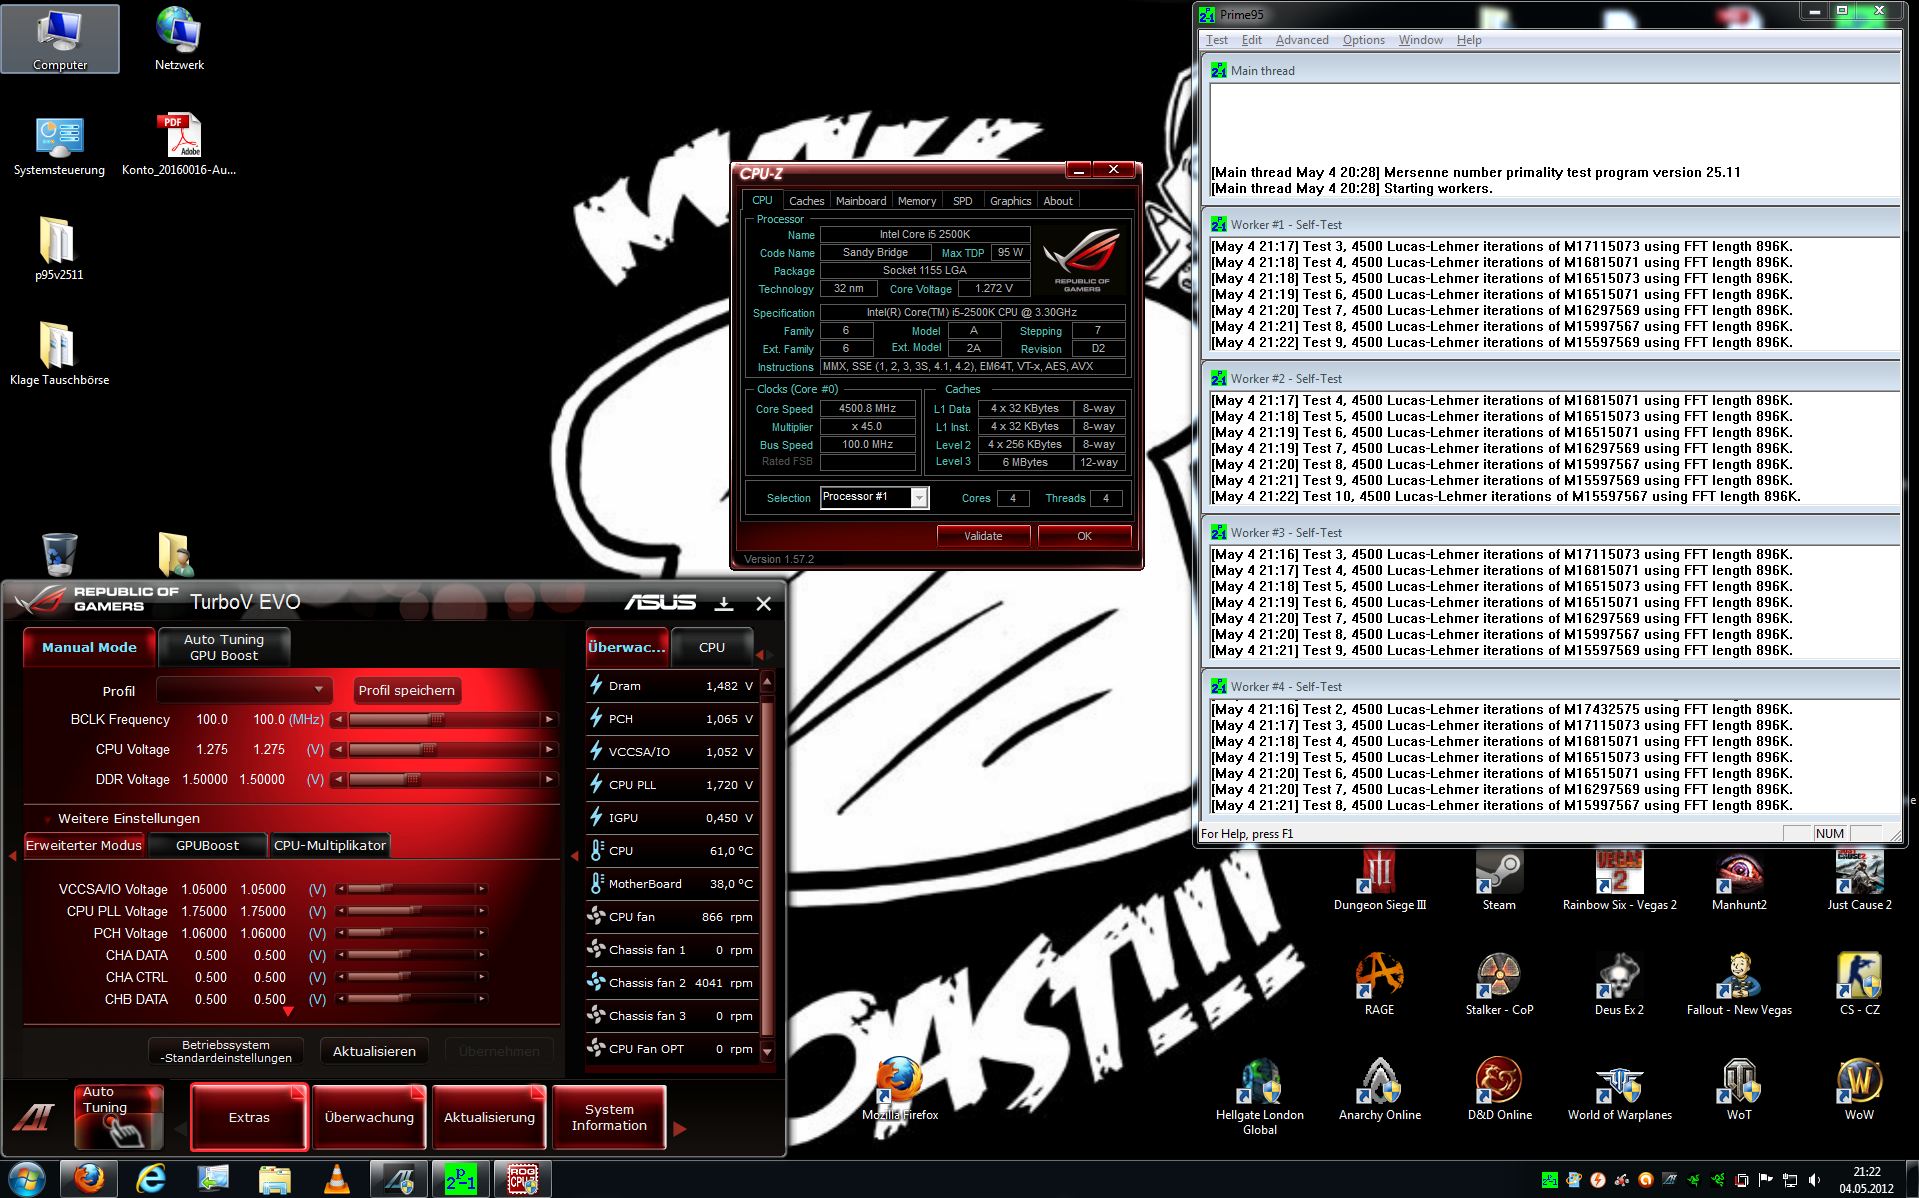This screenshot has height=1198, width=1919.
Task: Launch D&D Online shortcut
Action: 1499,1090
